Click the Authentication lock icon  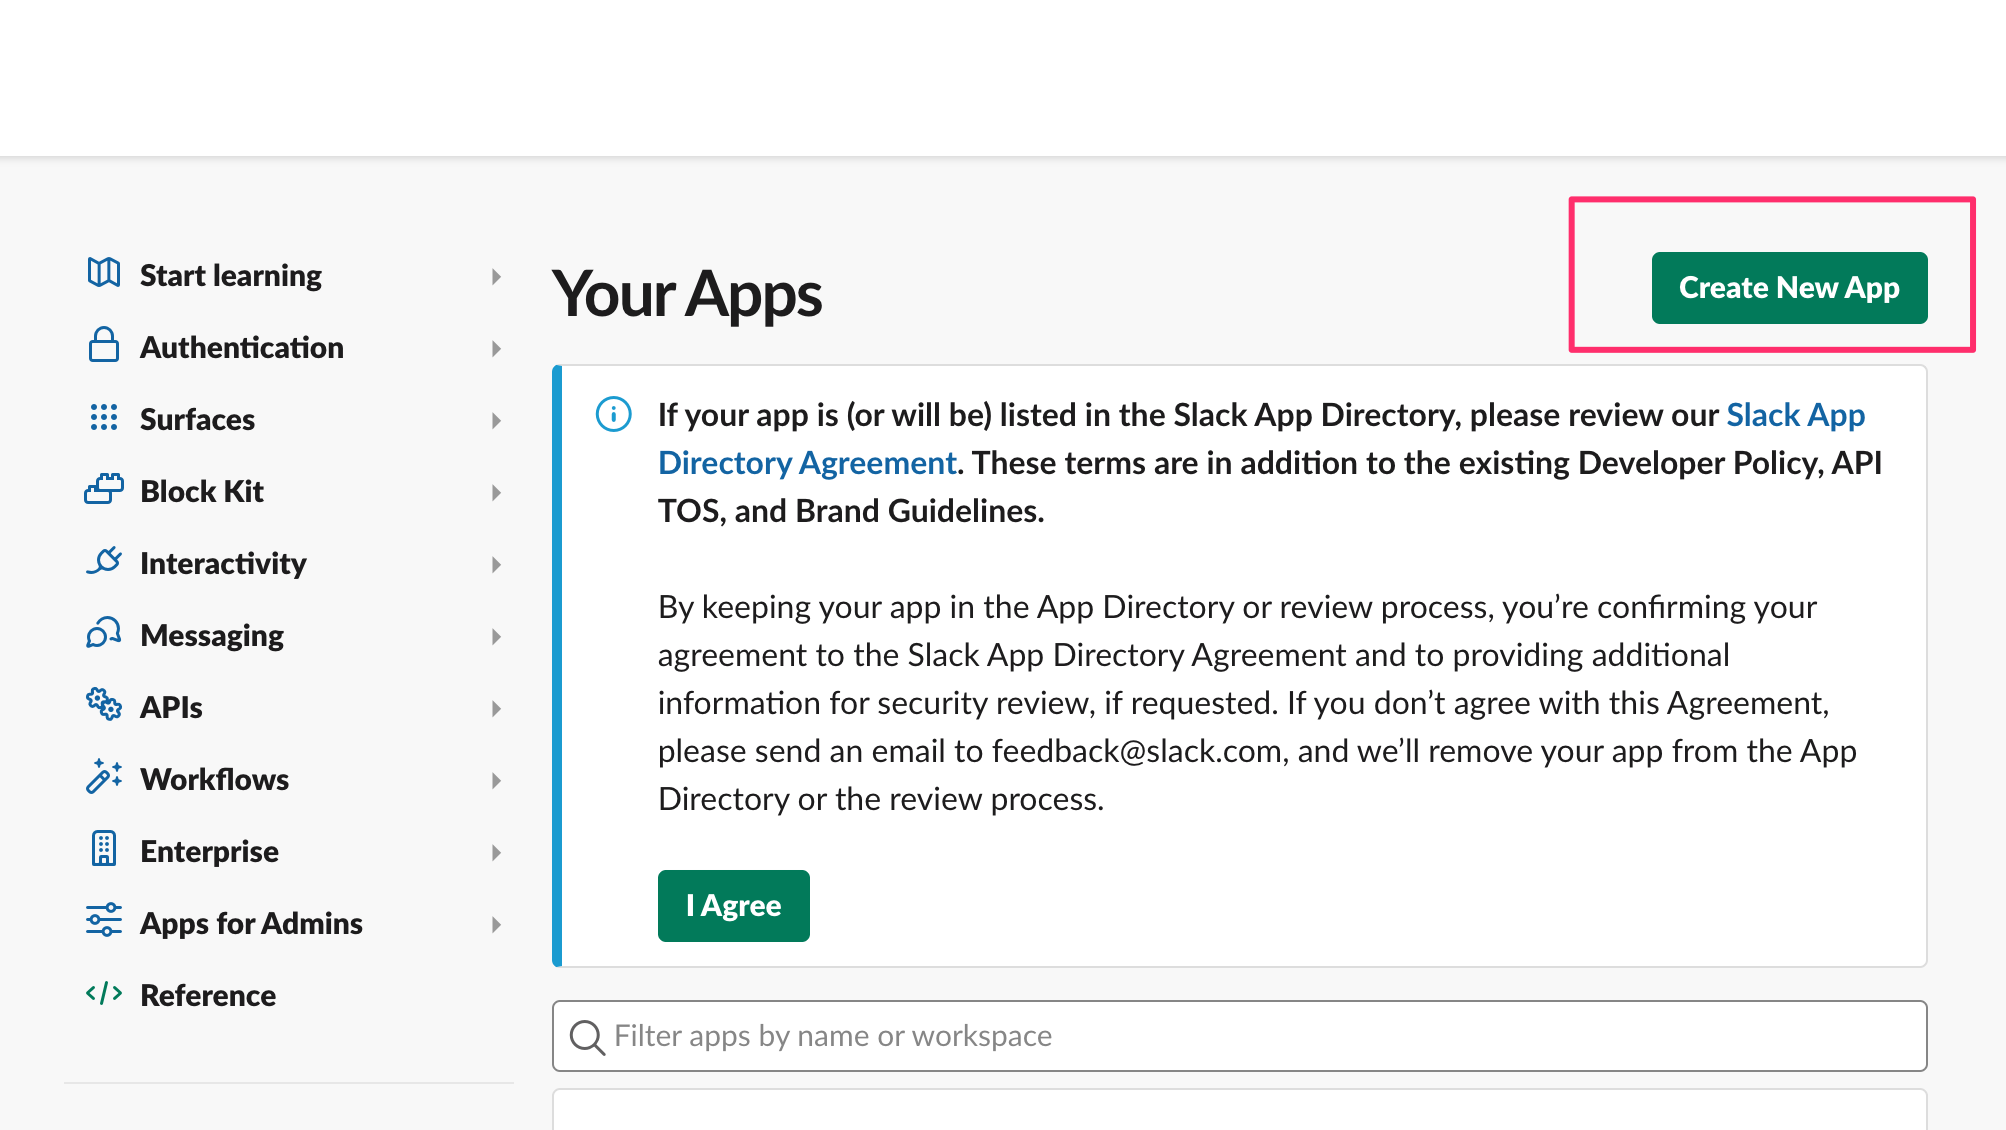coord(104,346)
